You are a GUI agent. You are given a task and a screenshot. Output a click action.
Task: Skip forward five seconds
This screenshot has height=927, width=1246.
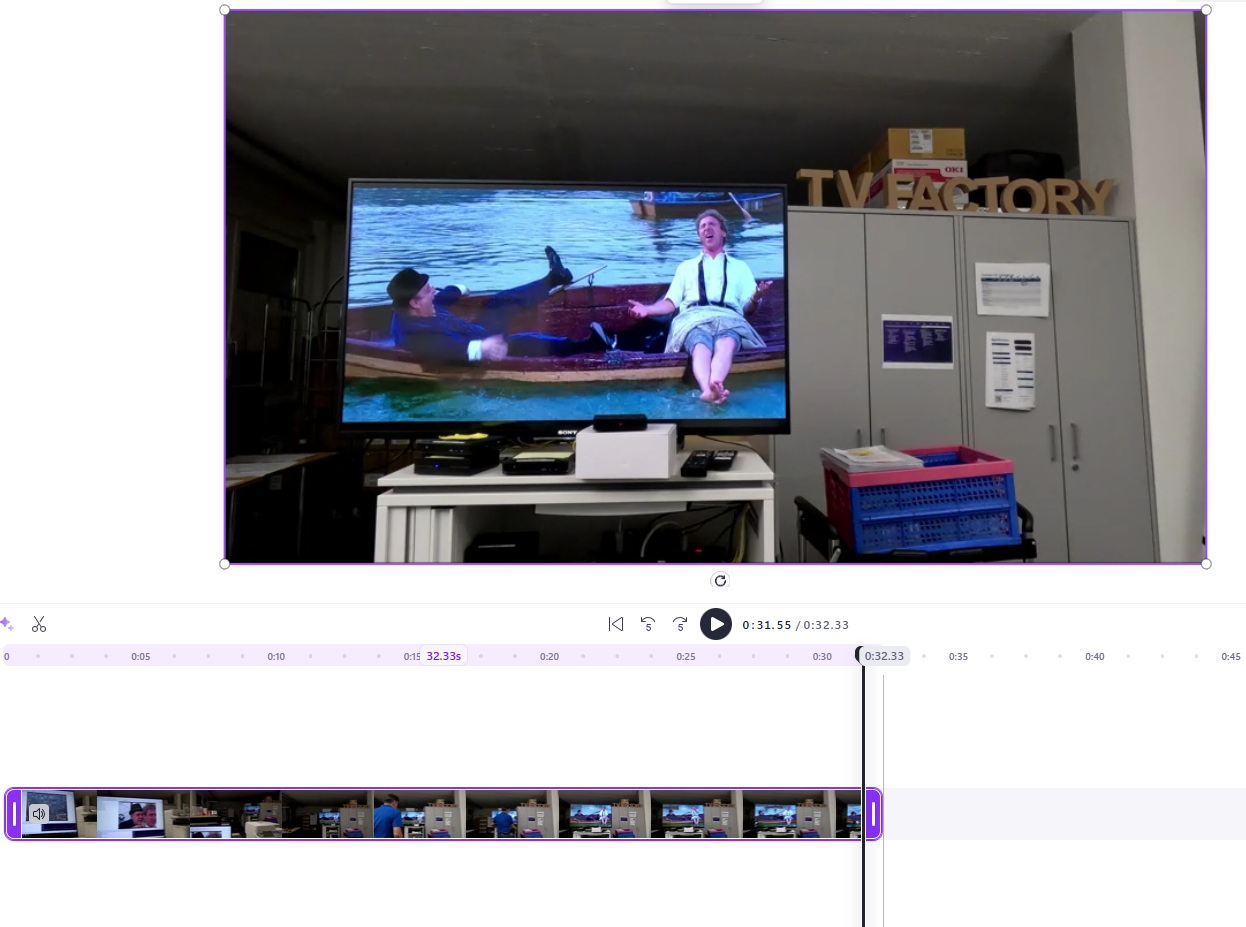[x=680, y=624]
